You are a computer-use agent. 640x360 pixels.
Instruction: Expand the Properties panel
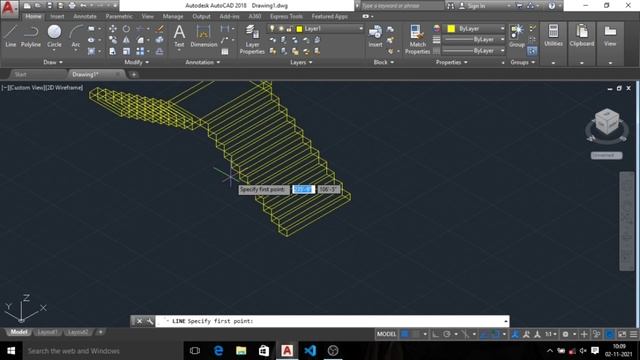point(451,62)
